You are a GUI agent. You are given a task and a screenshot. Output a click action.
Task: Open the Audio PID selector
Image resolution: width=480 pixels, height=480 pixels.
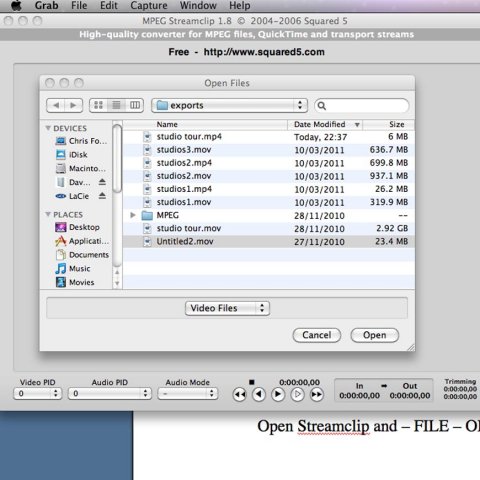coord(110,394)
